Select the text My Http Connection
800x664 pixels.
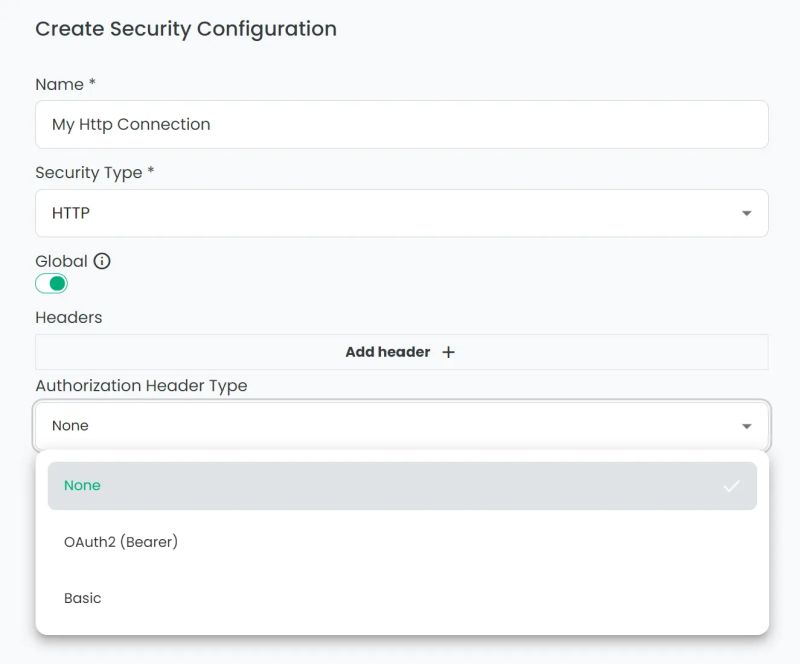click(x=131, y=124)
